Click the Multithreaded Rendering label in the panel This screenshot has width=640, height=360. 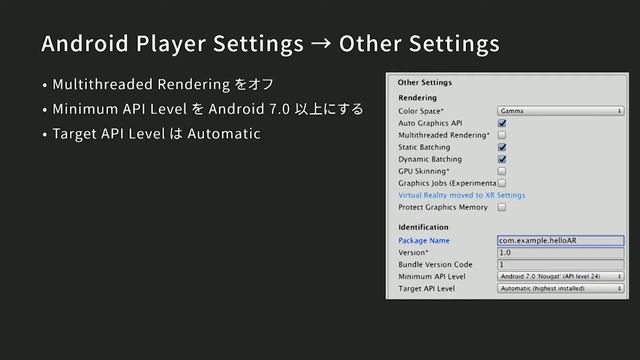[444, 135]
